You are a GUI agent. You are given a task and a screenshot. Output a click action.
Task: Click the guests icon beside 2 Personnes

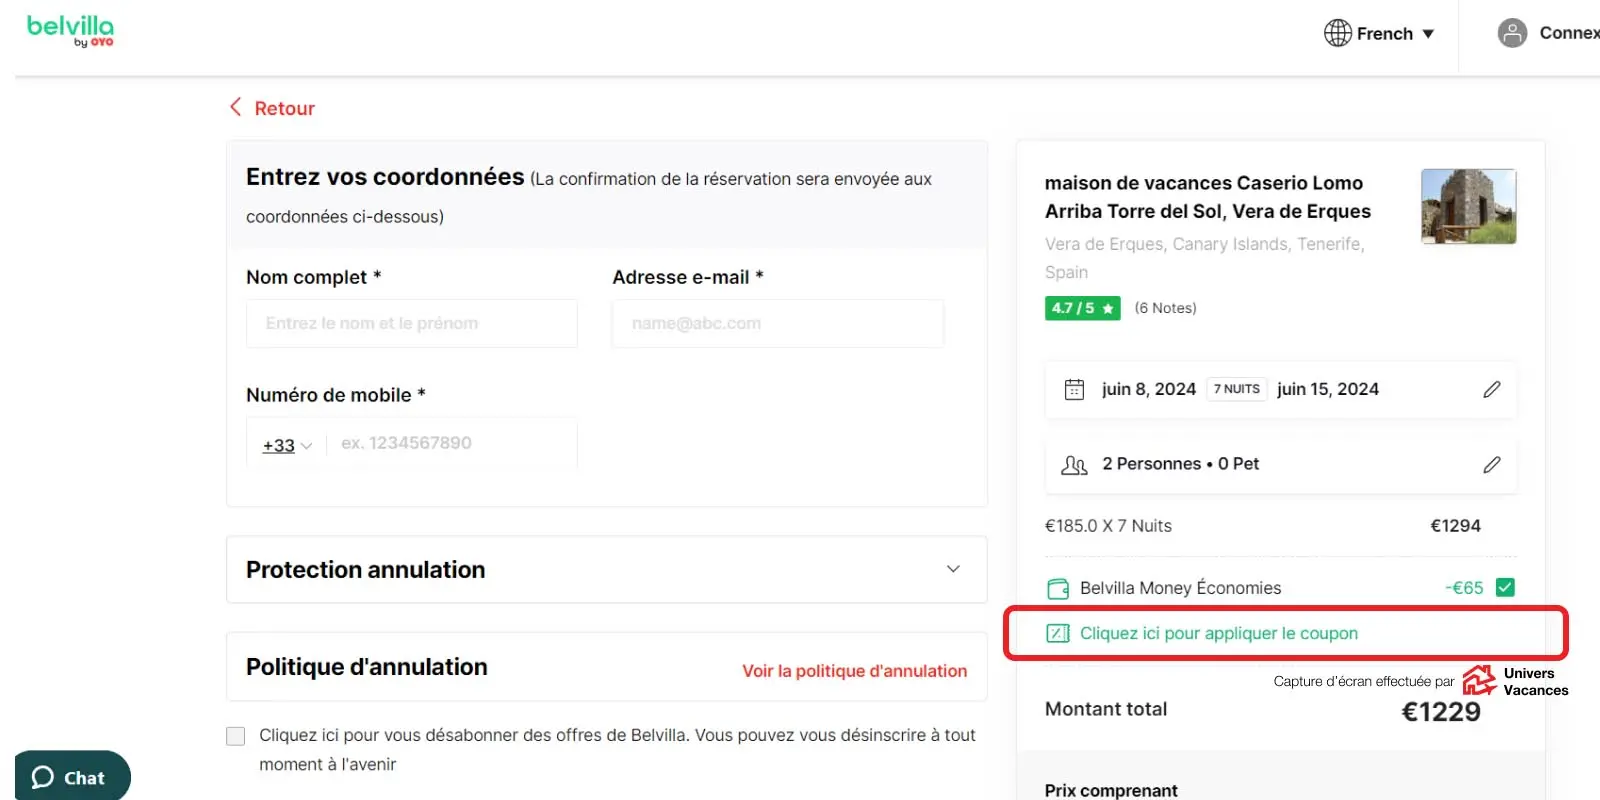1074,465
